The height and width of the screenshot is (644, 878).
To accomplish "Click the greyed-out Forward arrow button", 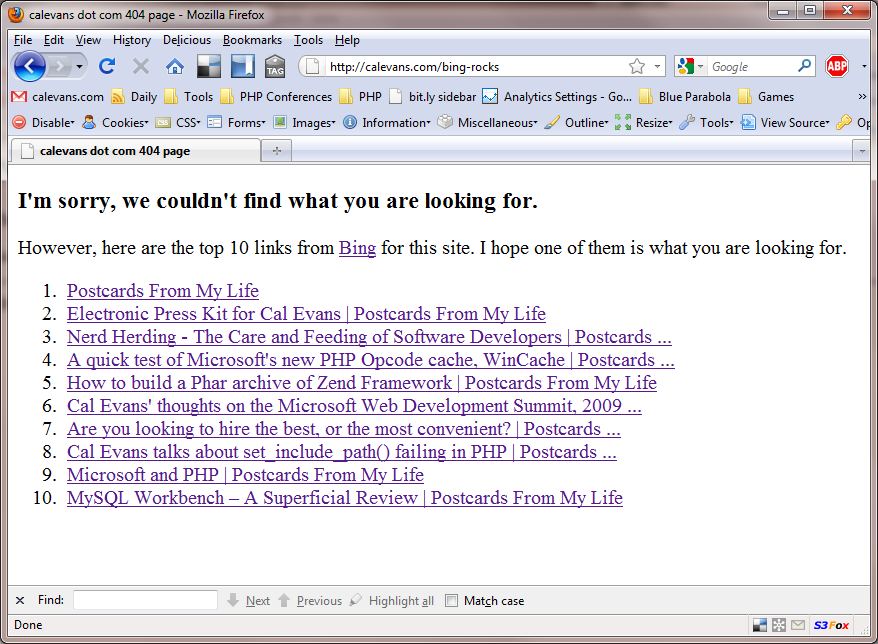I will pyautogui.click(x=59, y=67).
